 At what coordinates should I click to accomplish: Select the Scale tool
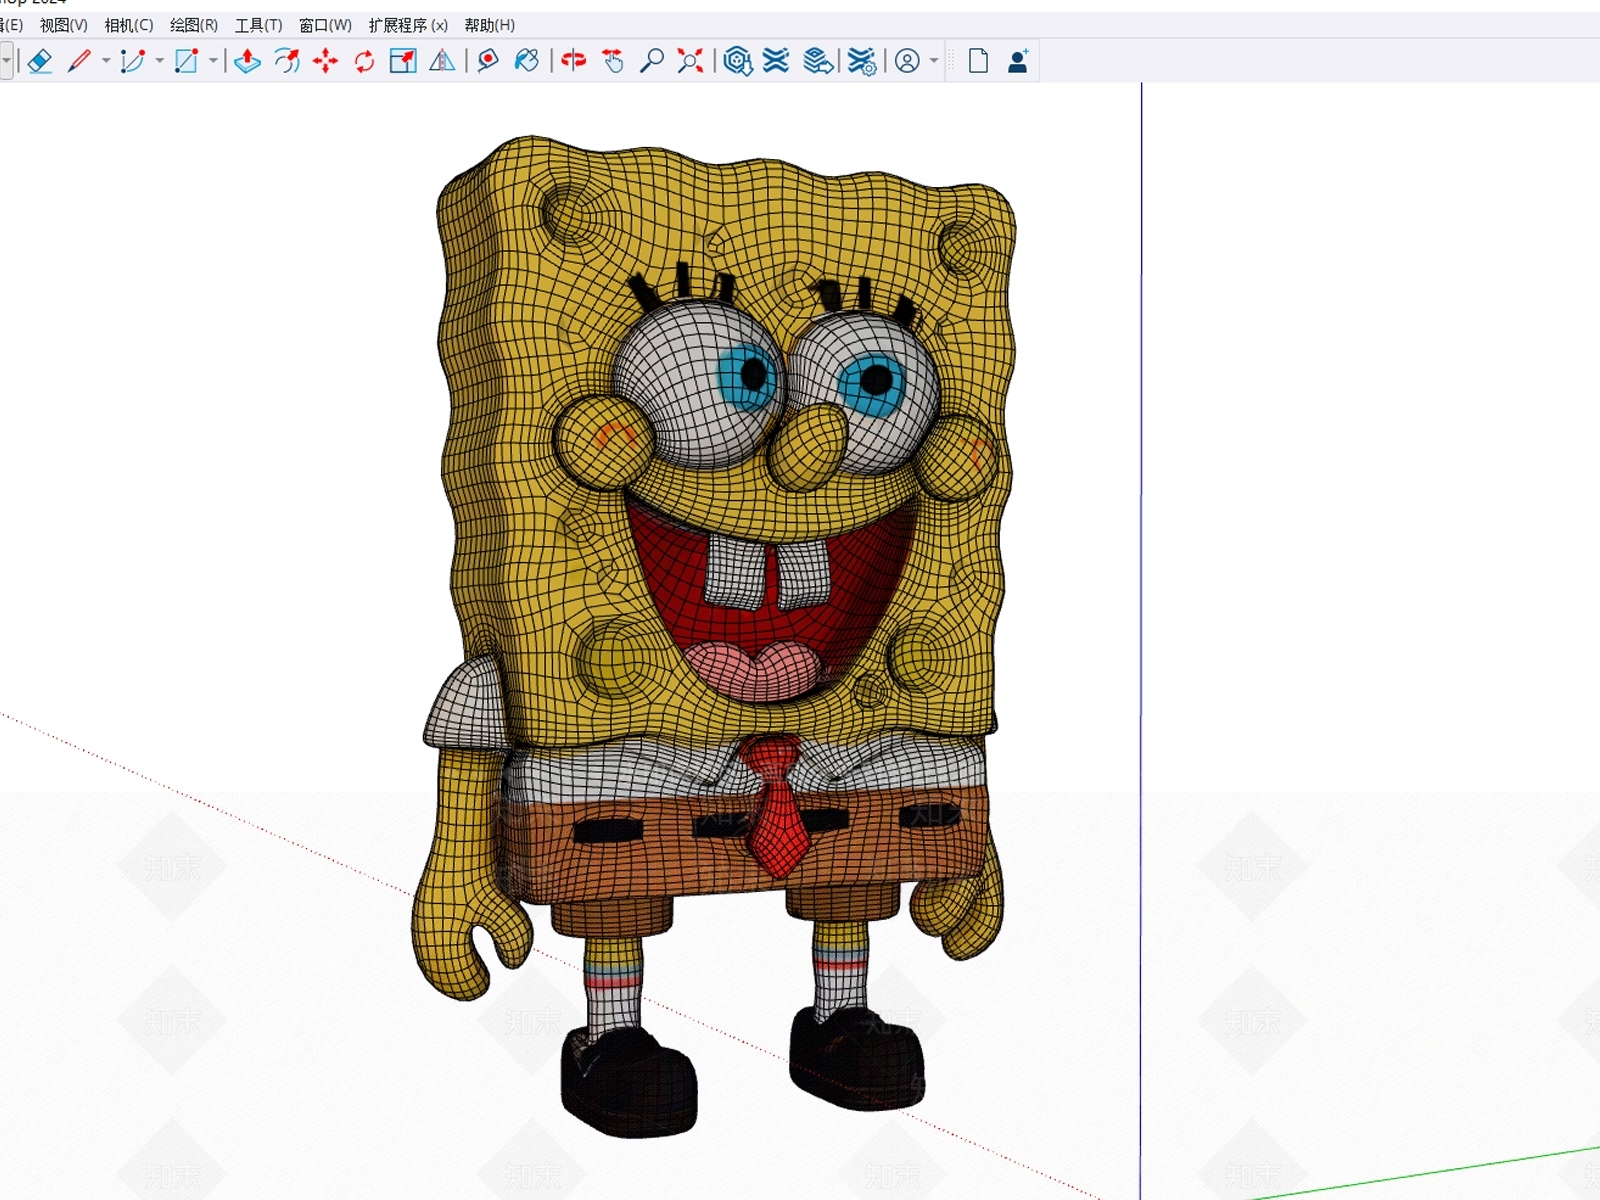tap(403, 61)
